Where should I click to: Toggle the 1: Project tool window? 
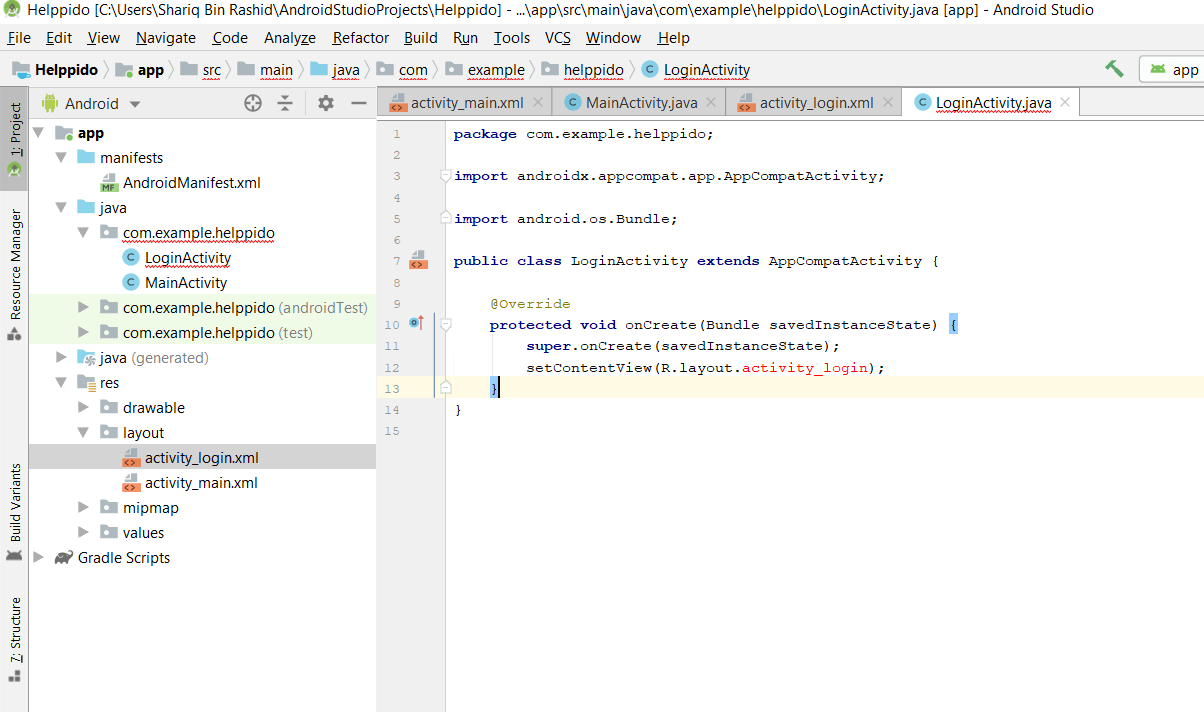(14, 138)
